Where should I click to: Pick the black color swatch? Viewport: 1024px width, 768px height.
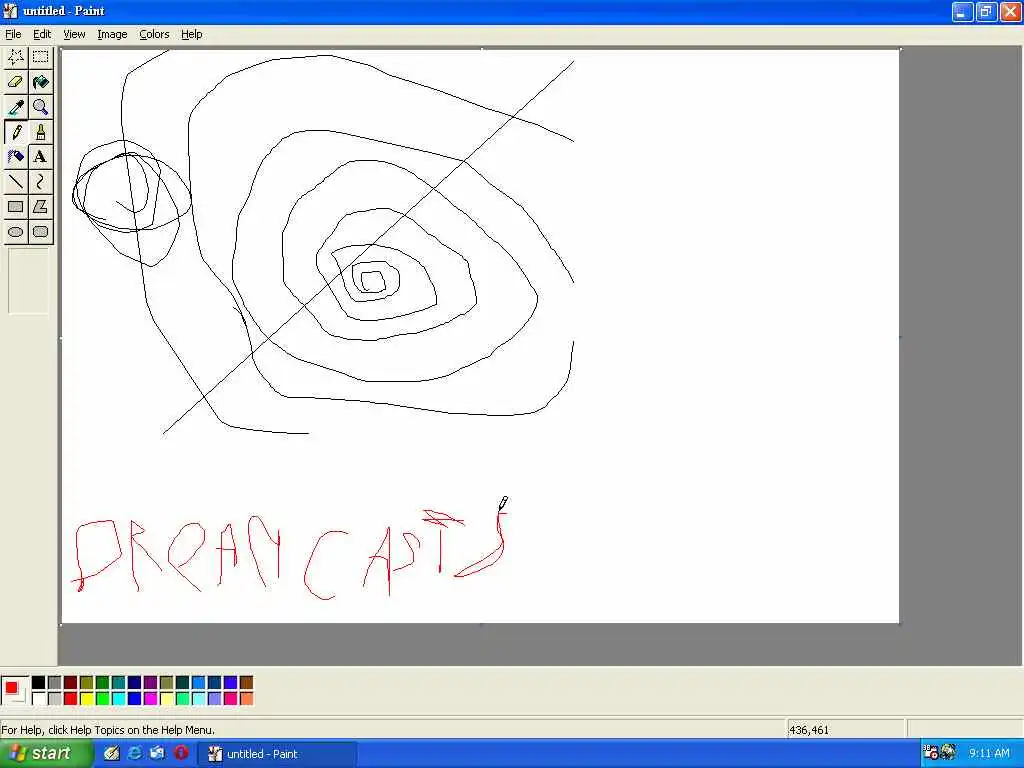click(x=39, y=682)
